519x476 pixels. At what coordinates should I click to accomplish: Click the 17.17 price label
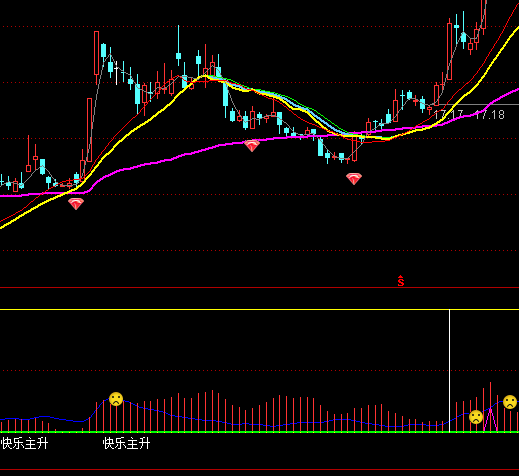pos(448,115)
